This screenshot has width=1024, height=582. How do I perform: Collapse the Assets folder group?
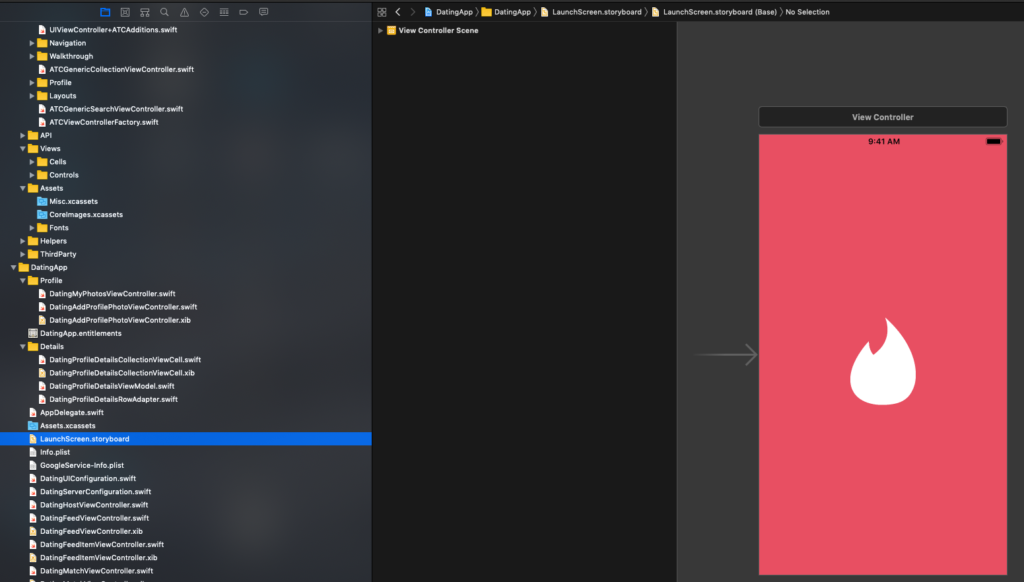[22, 188]
